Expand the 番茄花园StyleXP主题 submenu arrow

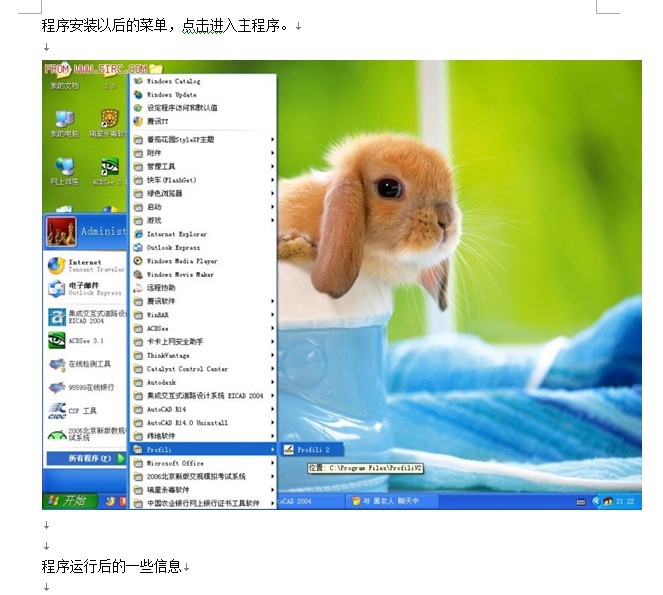[272, 139]
